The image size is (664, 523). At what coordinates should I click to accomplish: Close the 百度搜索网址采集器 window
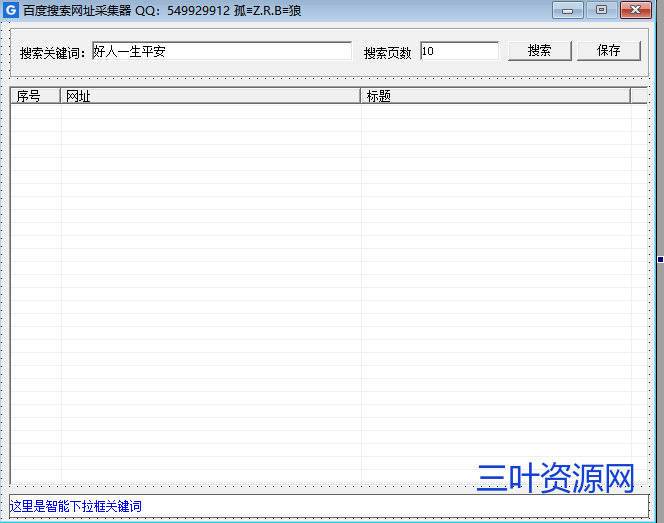click(635, 11)
